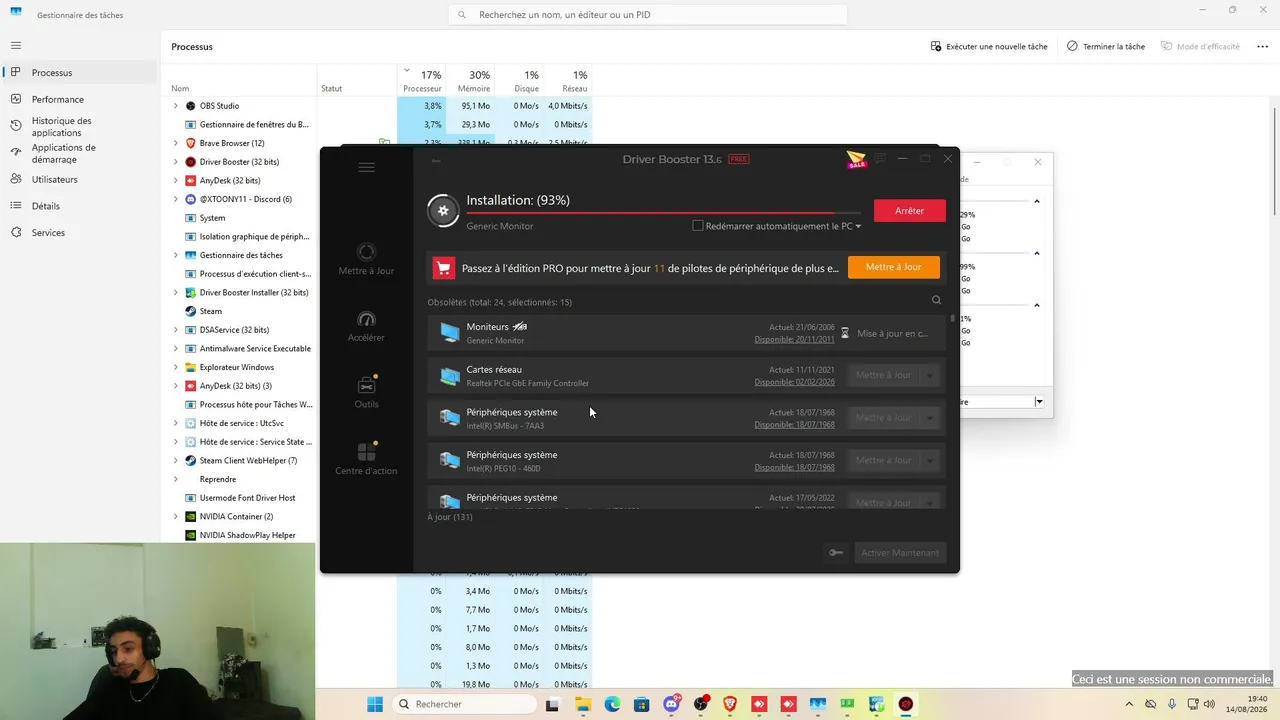Viewport: 1280px width, 720px height.
Task: Open the feedback chat icon in Driver Booster
Action: [x=880, y=159]
